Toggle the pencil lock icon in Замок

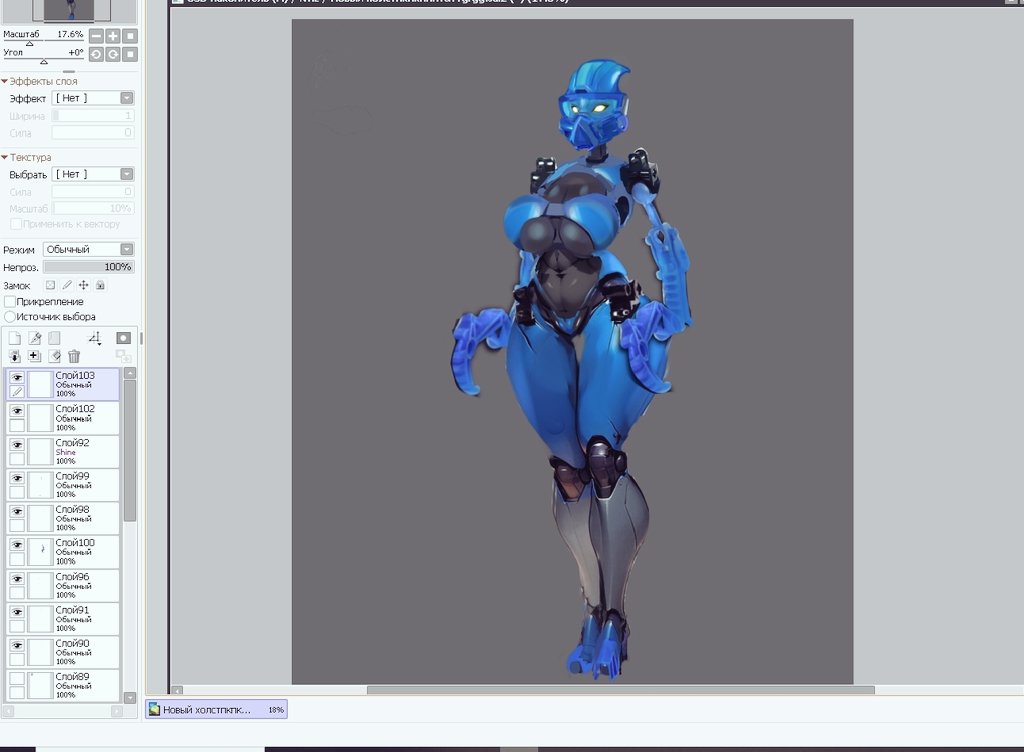(x=67, y=285)
